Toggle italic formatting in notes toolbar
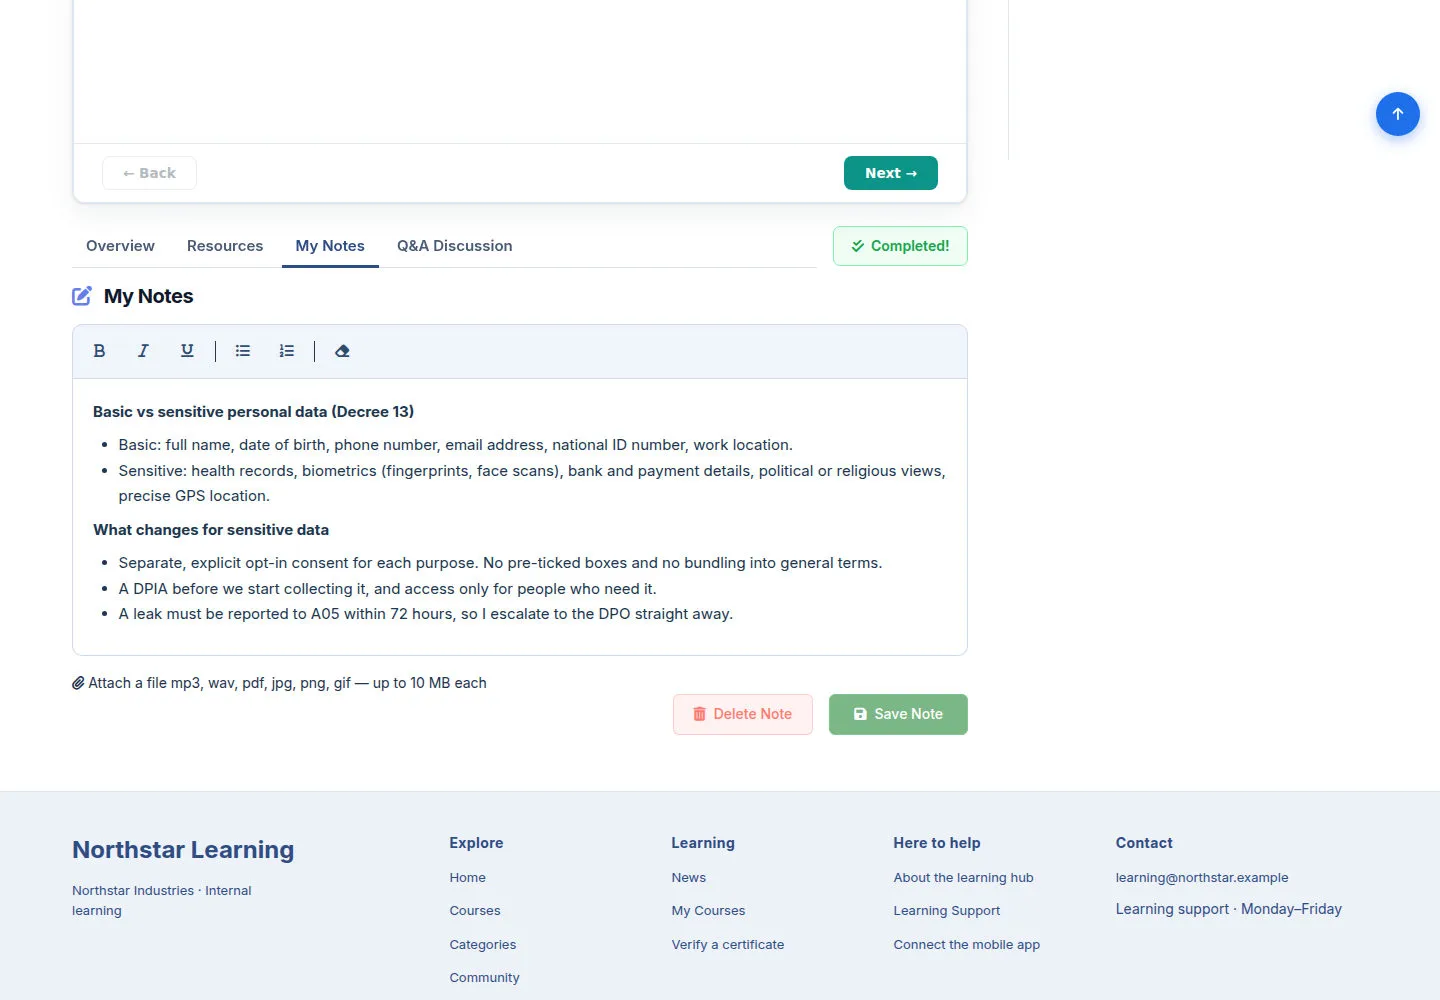This screenshot has width=1440, height=1000. click(x=143, y=351)
